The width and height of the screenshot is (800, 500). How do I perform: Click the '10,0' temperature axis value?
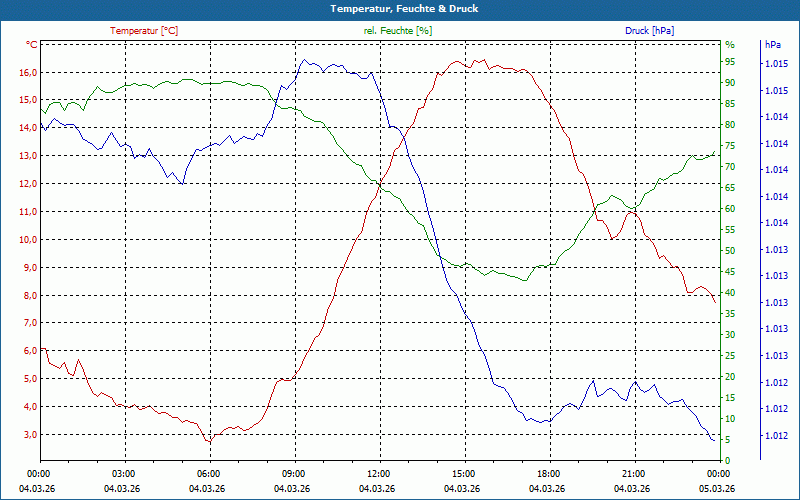[x=28, y=240]
